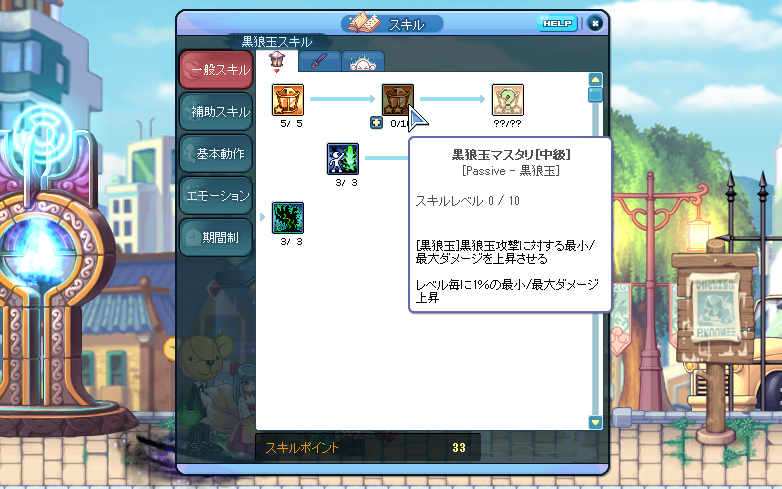
Task: Click the 黒狼玉マスタリ中級 skill icon
Action: coord(397,100)
